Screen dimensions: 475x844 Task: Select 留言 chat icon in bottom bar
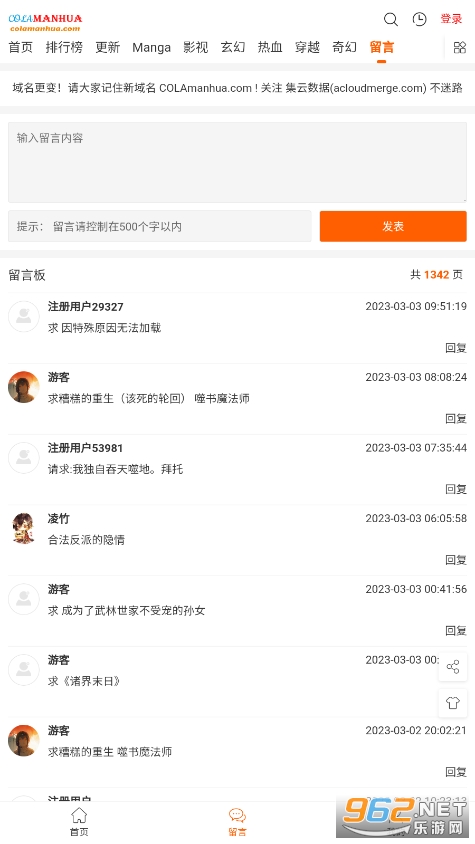(x=238, y=822)
